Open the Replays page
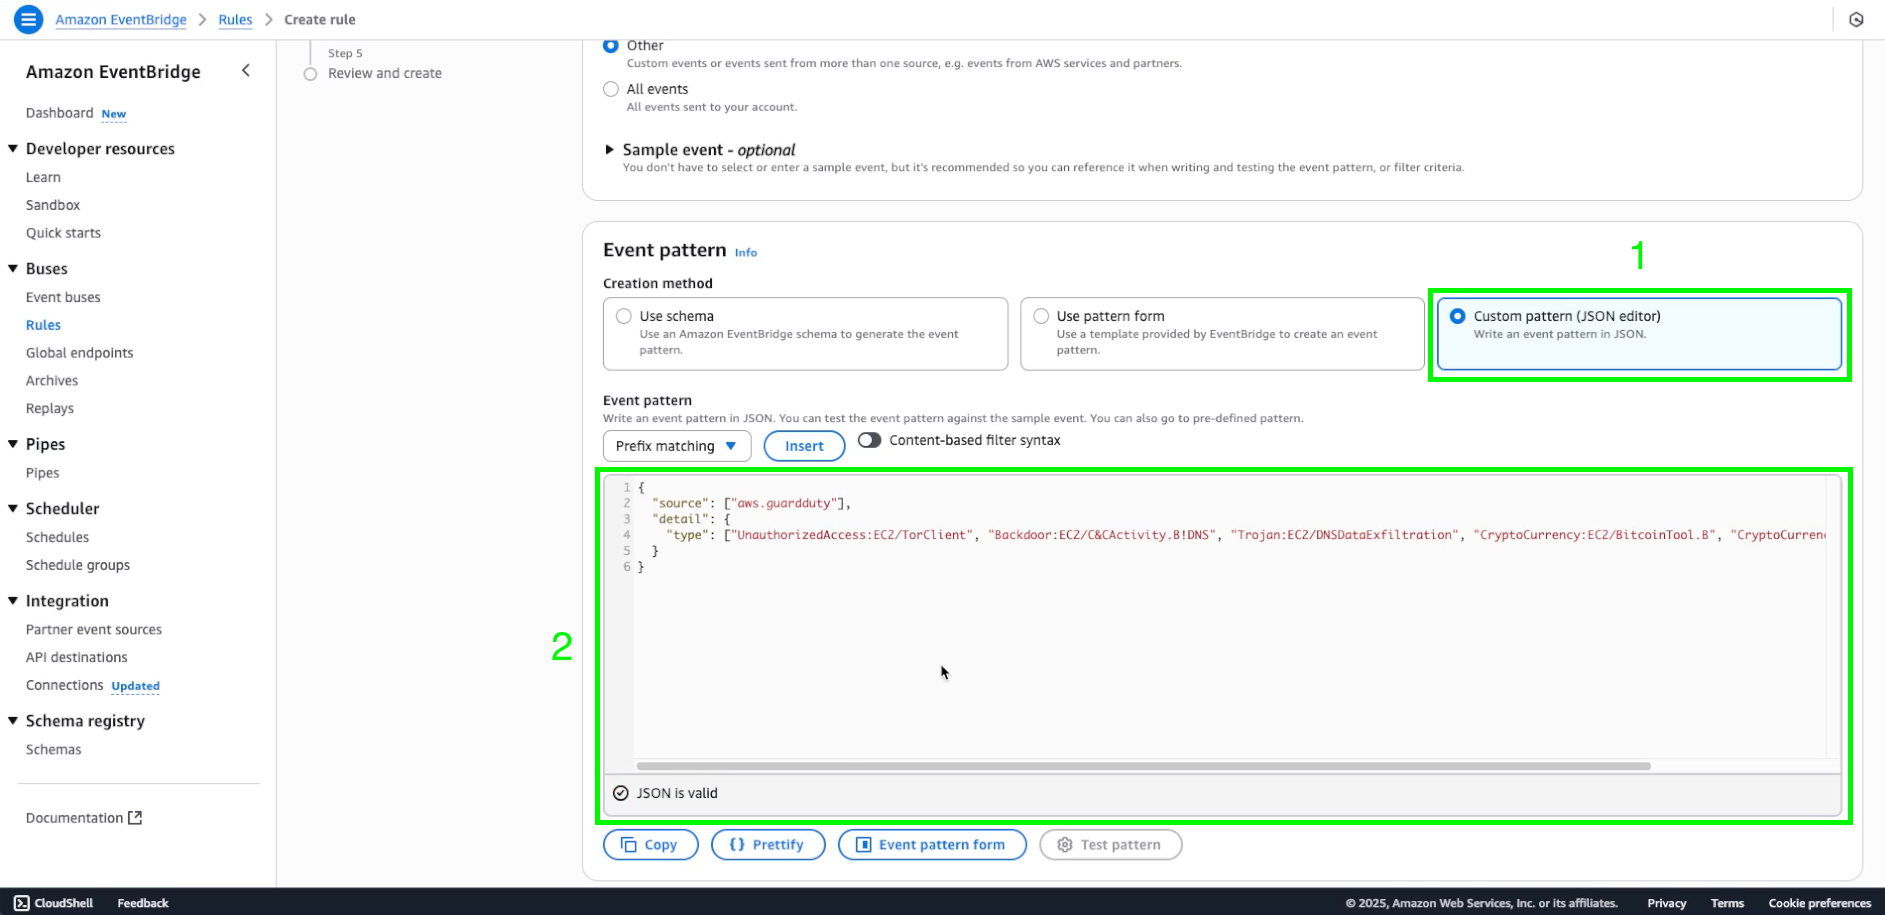 point(50,409)
